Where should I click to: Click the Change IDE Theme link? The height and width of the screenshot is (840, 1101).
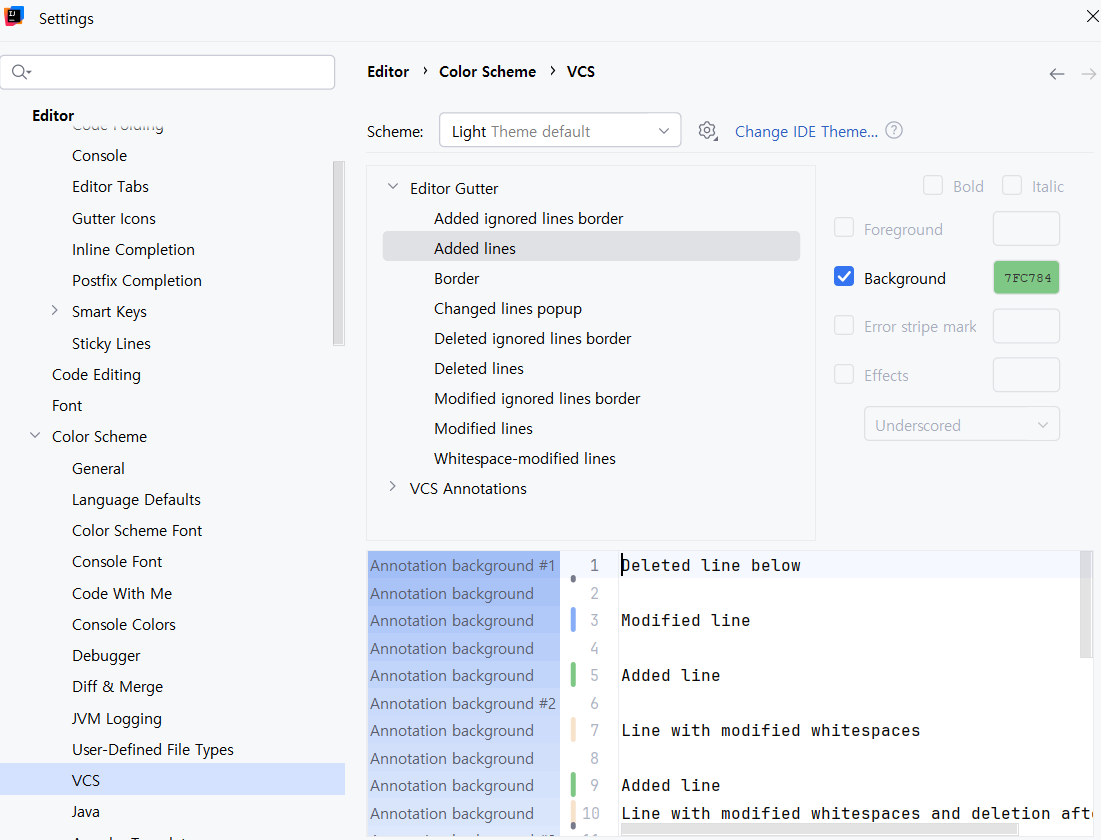[806, 131]
